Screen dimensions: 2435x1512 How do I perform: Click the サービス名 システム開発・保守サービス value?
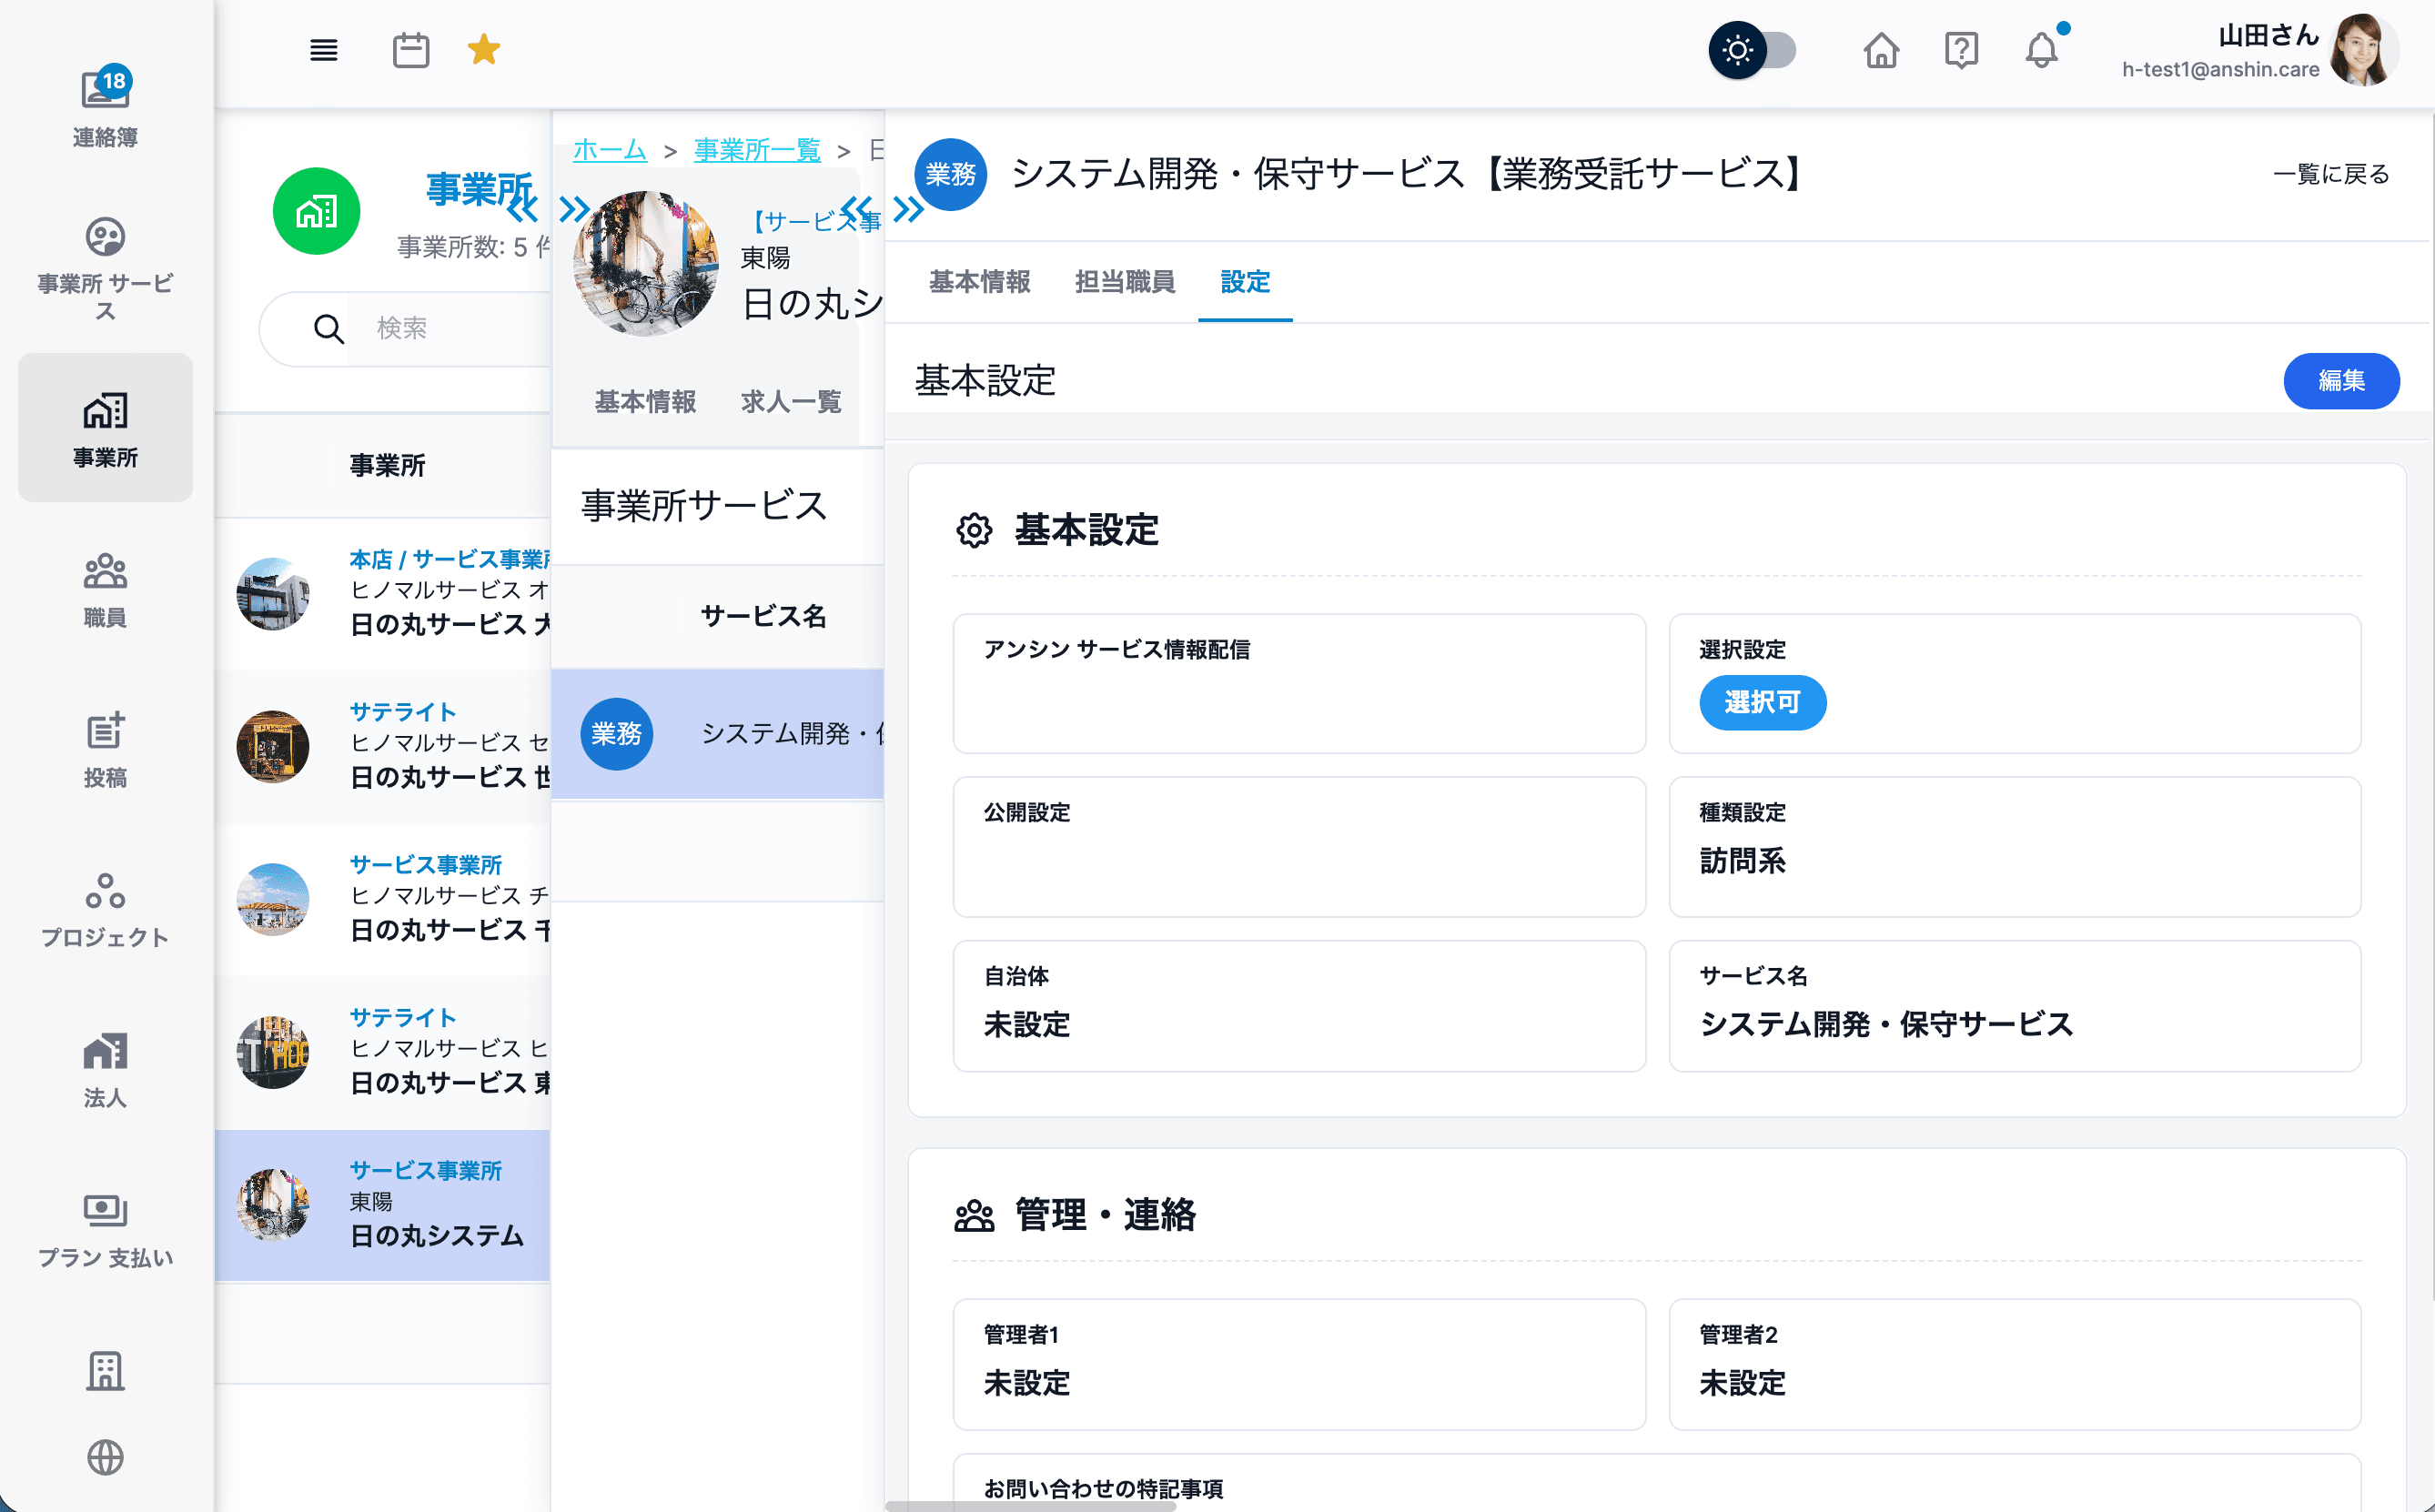click(1886, 1024)
